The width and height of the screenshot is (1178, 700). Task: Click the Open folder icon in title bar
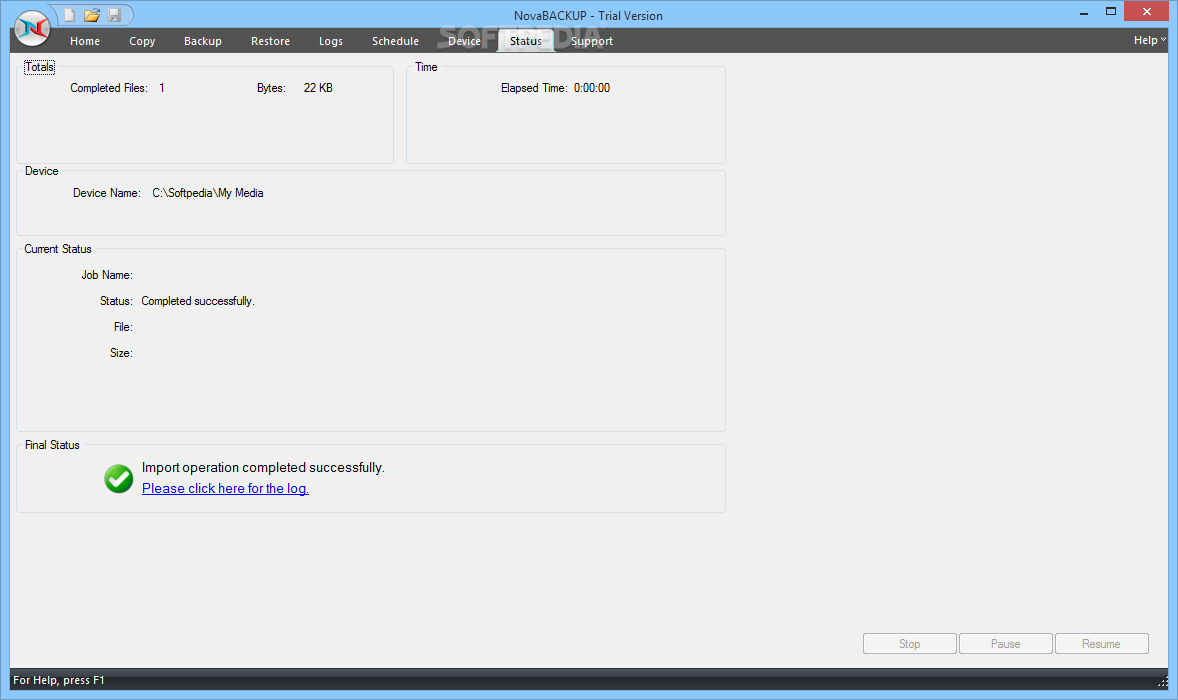pos(92,15)
